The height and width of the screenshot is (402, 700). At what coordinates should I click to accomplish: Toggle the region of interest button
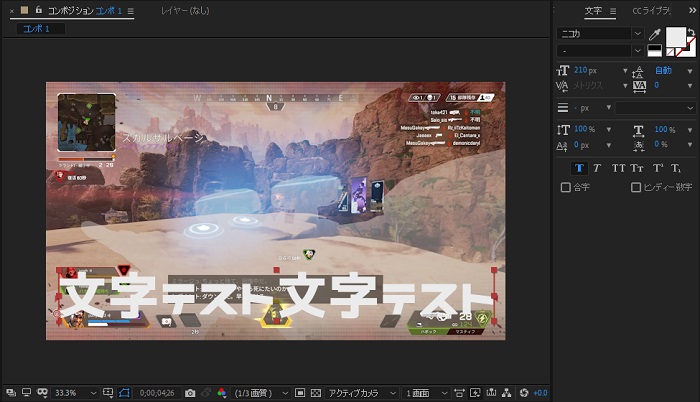pyautogui.click(x=300, y=393)
